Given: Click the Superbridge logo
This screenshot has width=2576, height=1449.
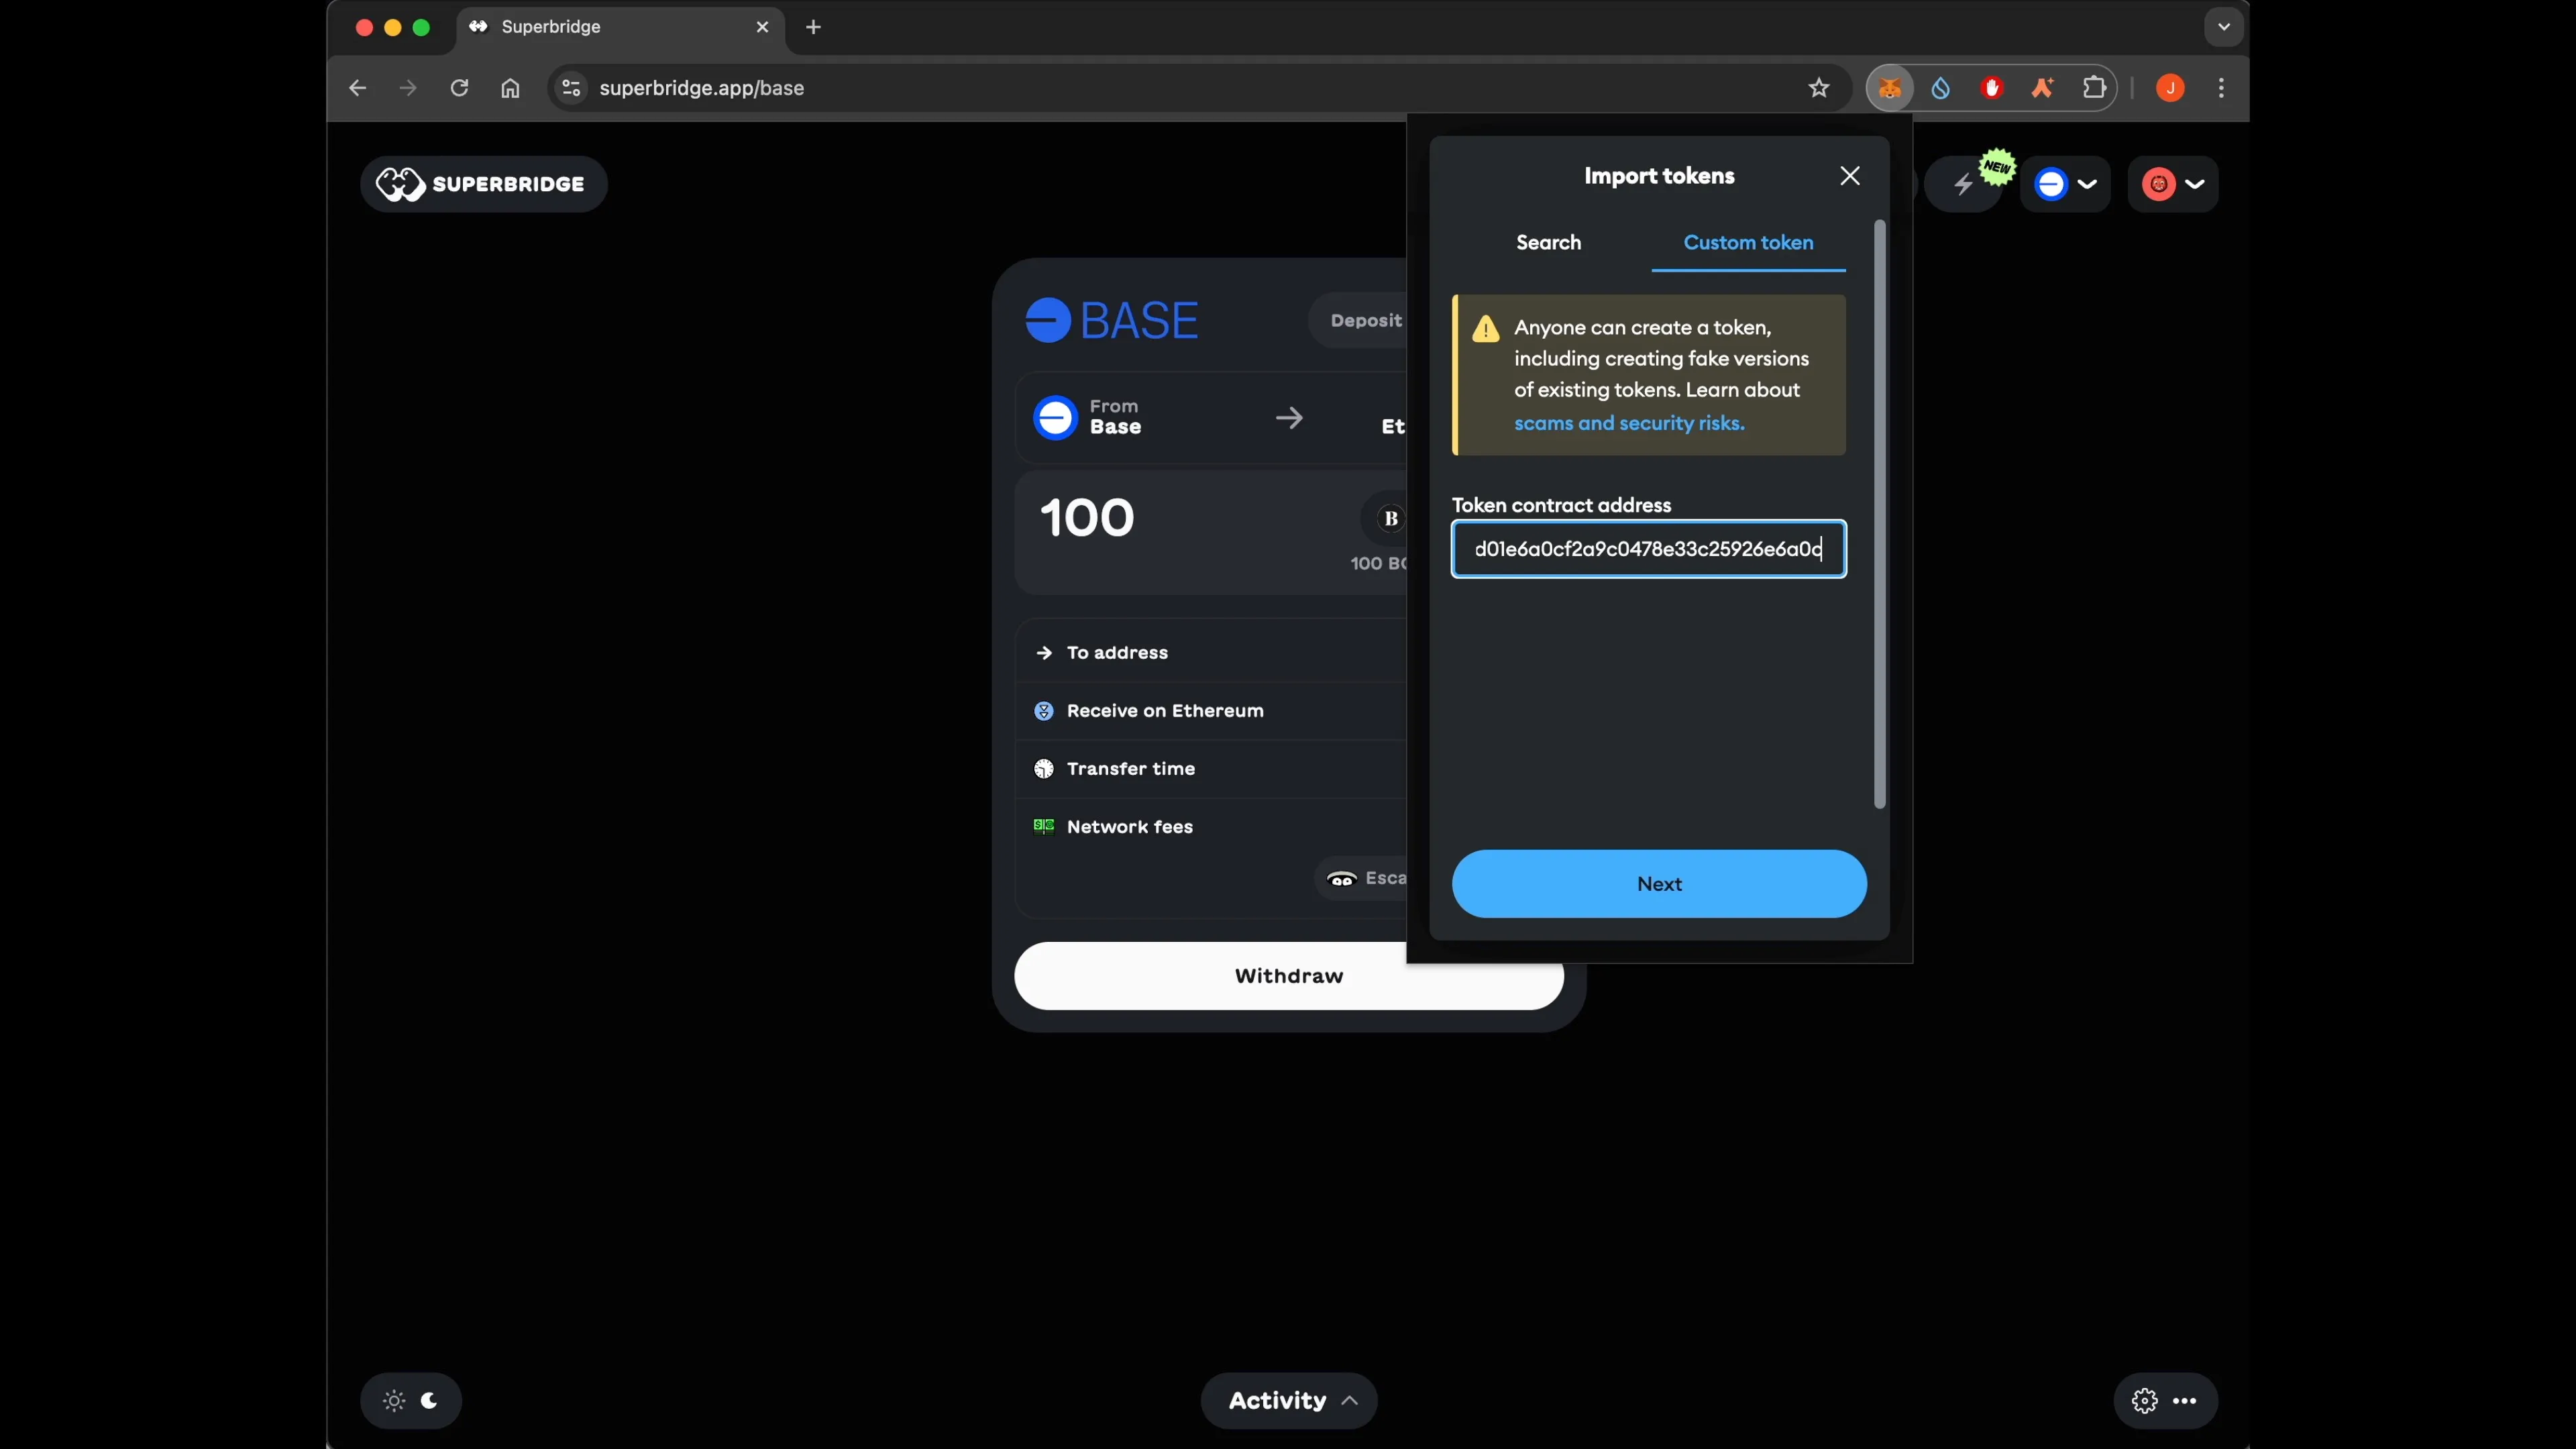Looking at the screenshot, I should 483,184.
